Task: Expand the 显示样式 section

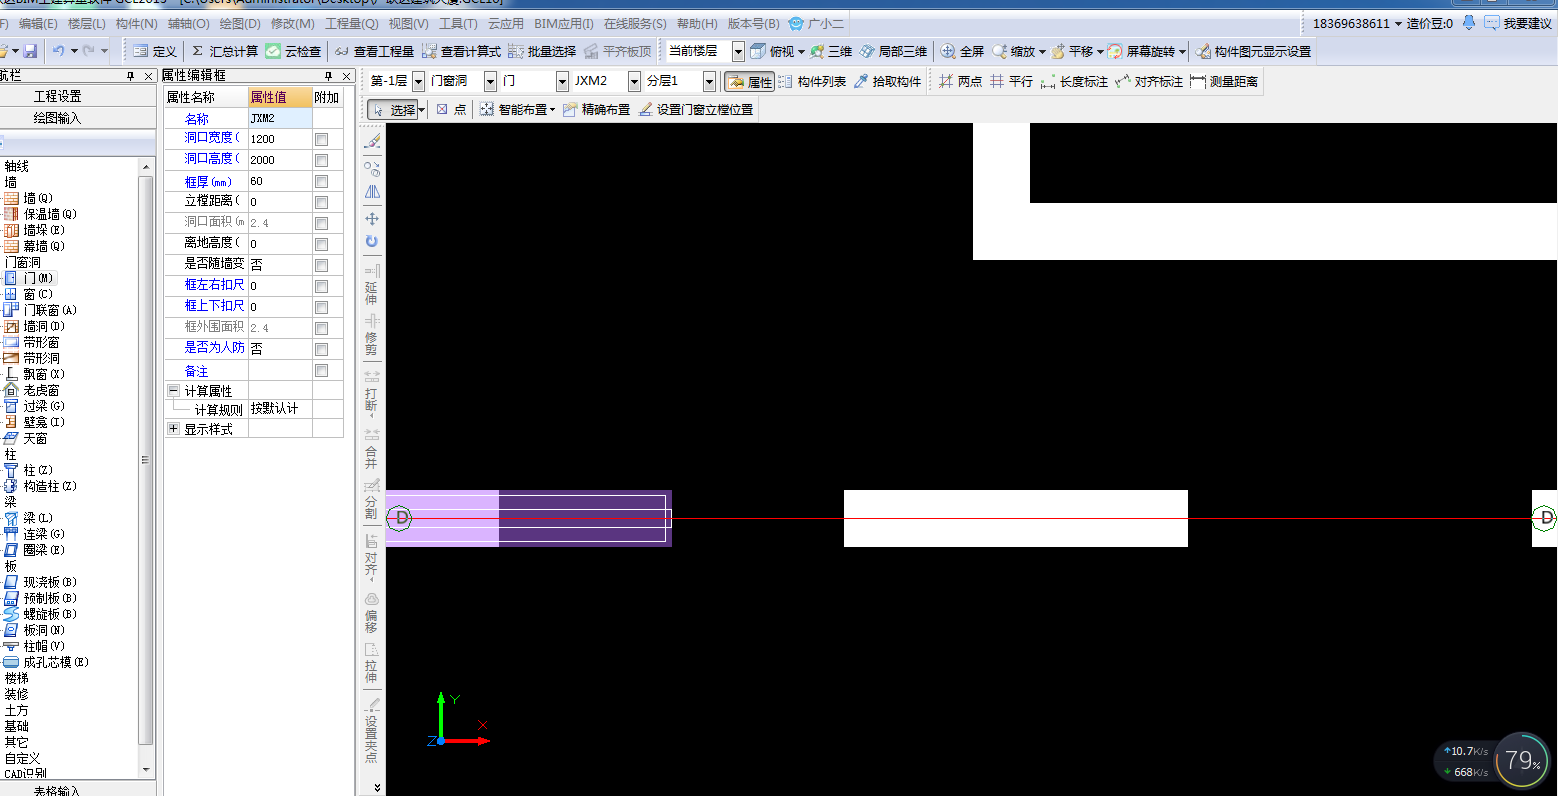Action: (174, 429)
